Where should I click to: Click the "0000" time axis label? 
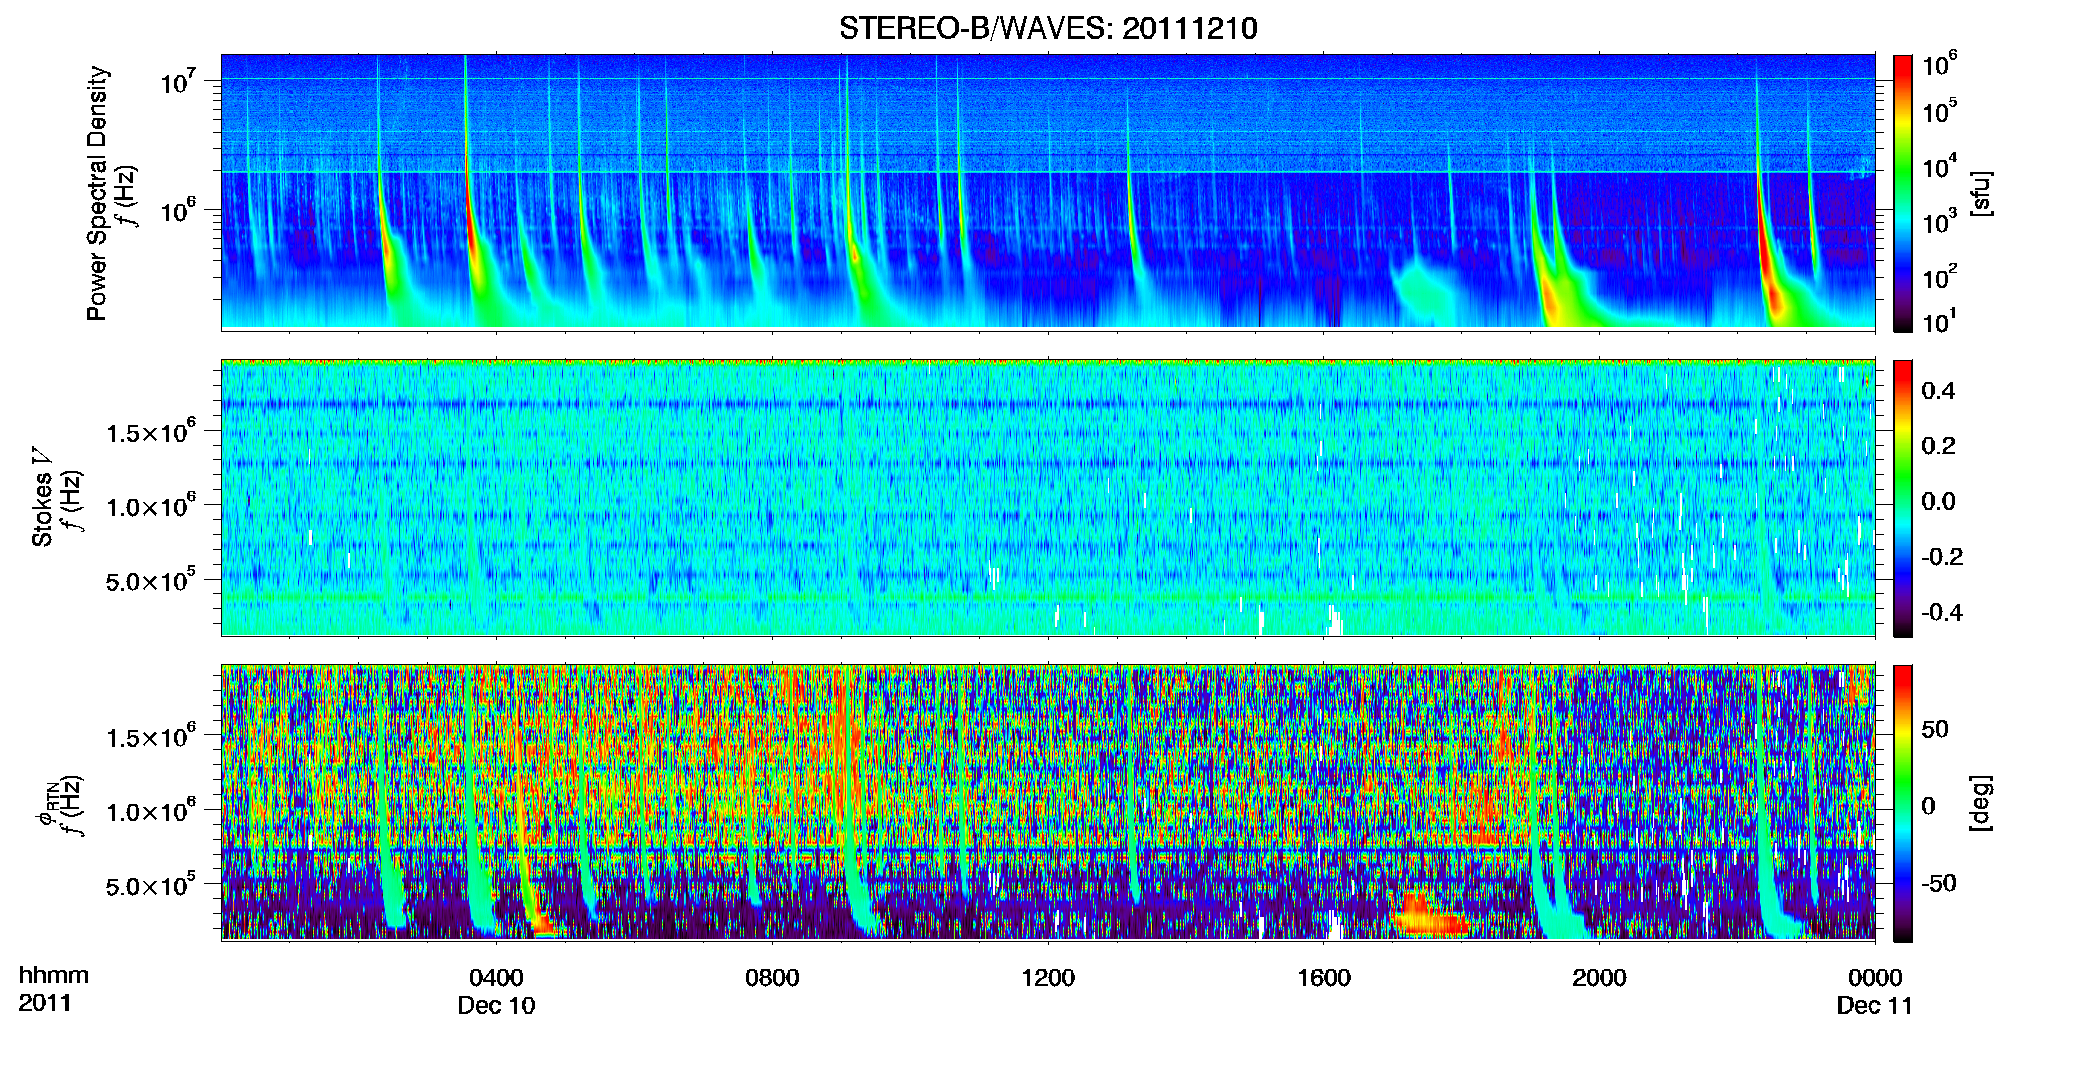pos(1875,977)
